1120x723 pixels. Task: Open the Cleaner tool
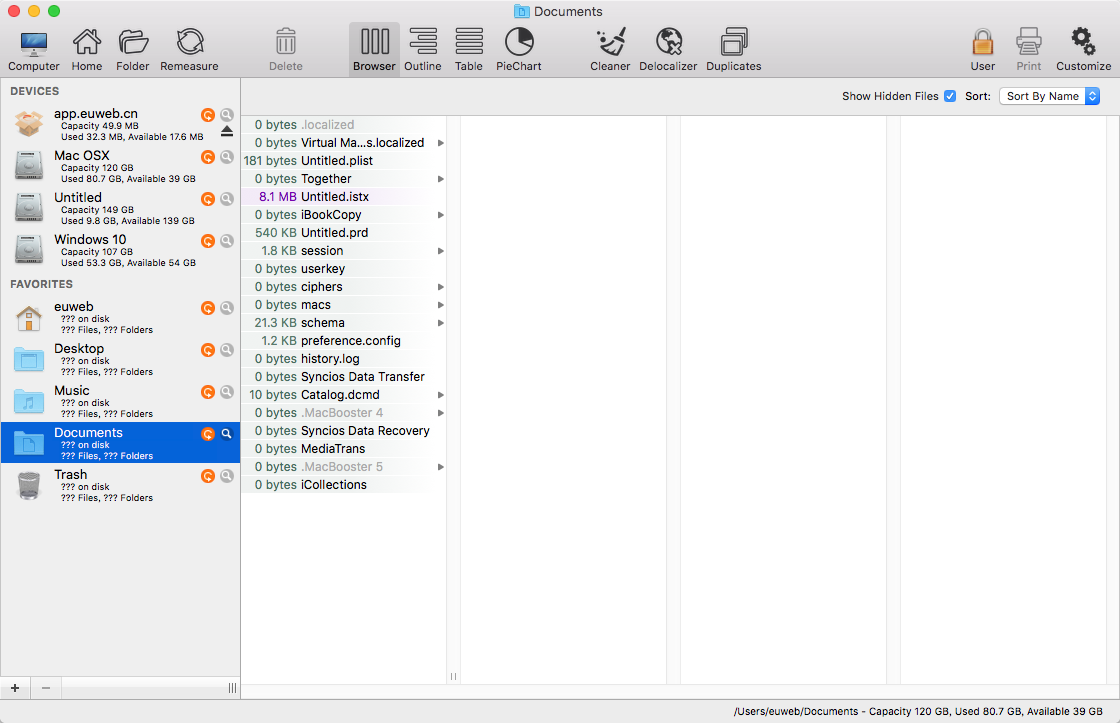point(610,49)
